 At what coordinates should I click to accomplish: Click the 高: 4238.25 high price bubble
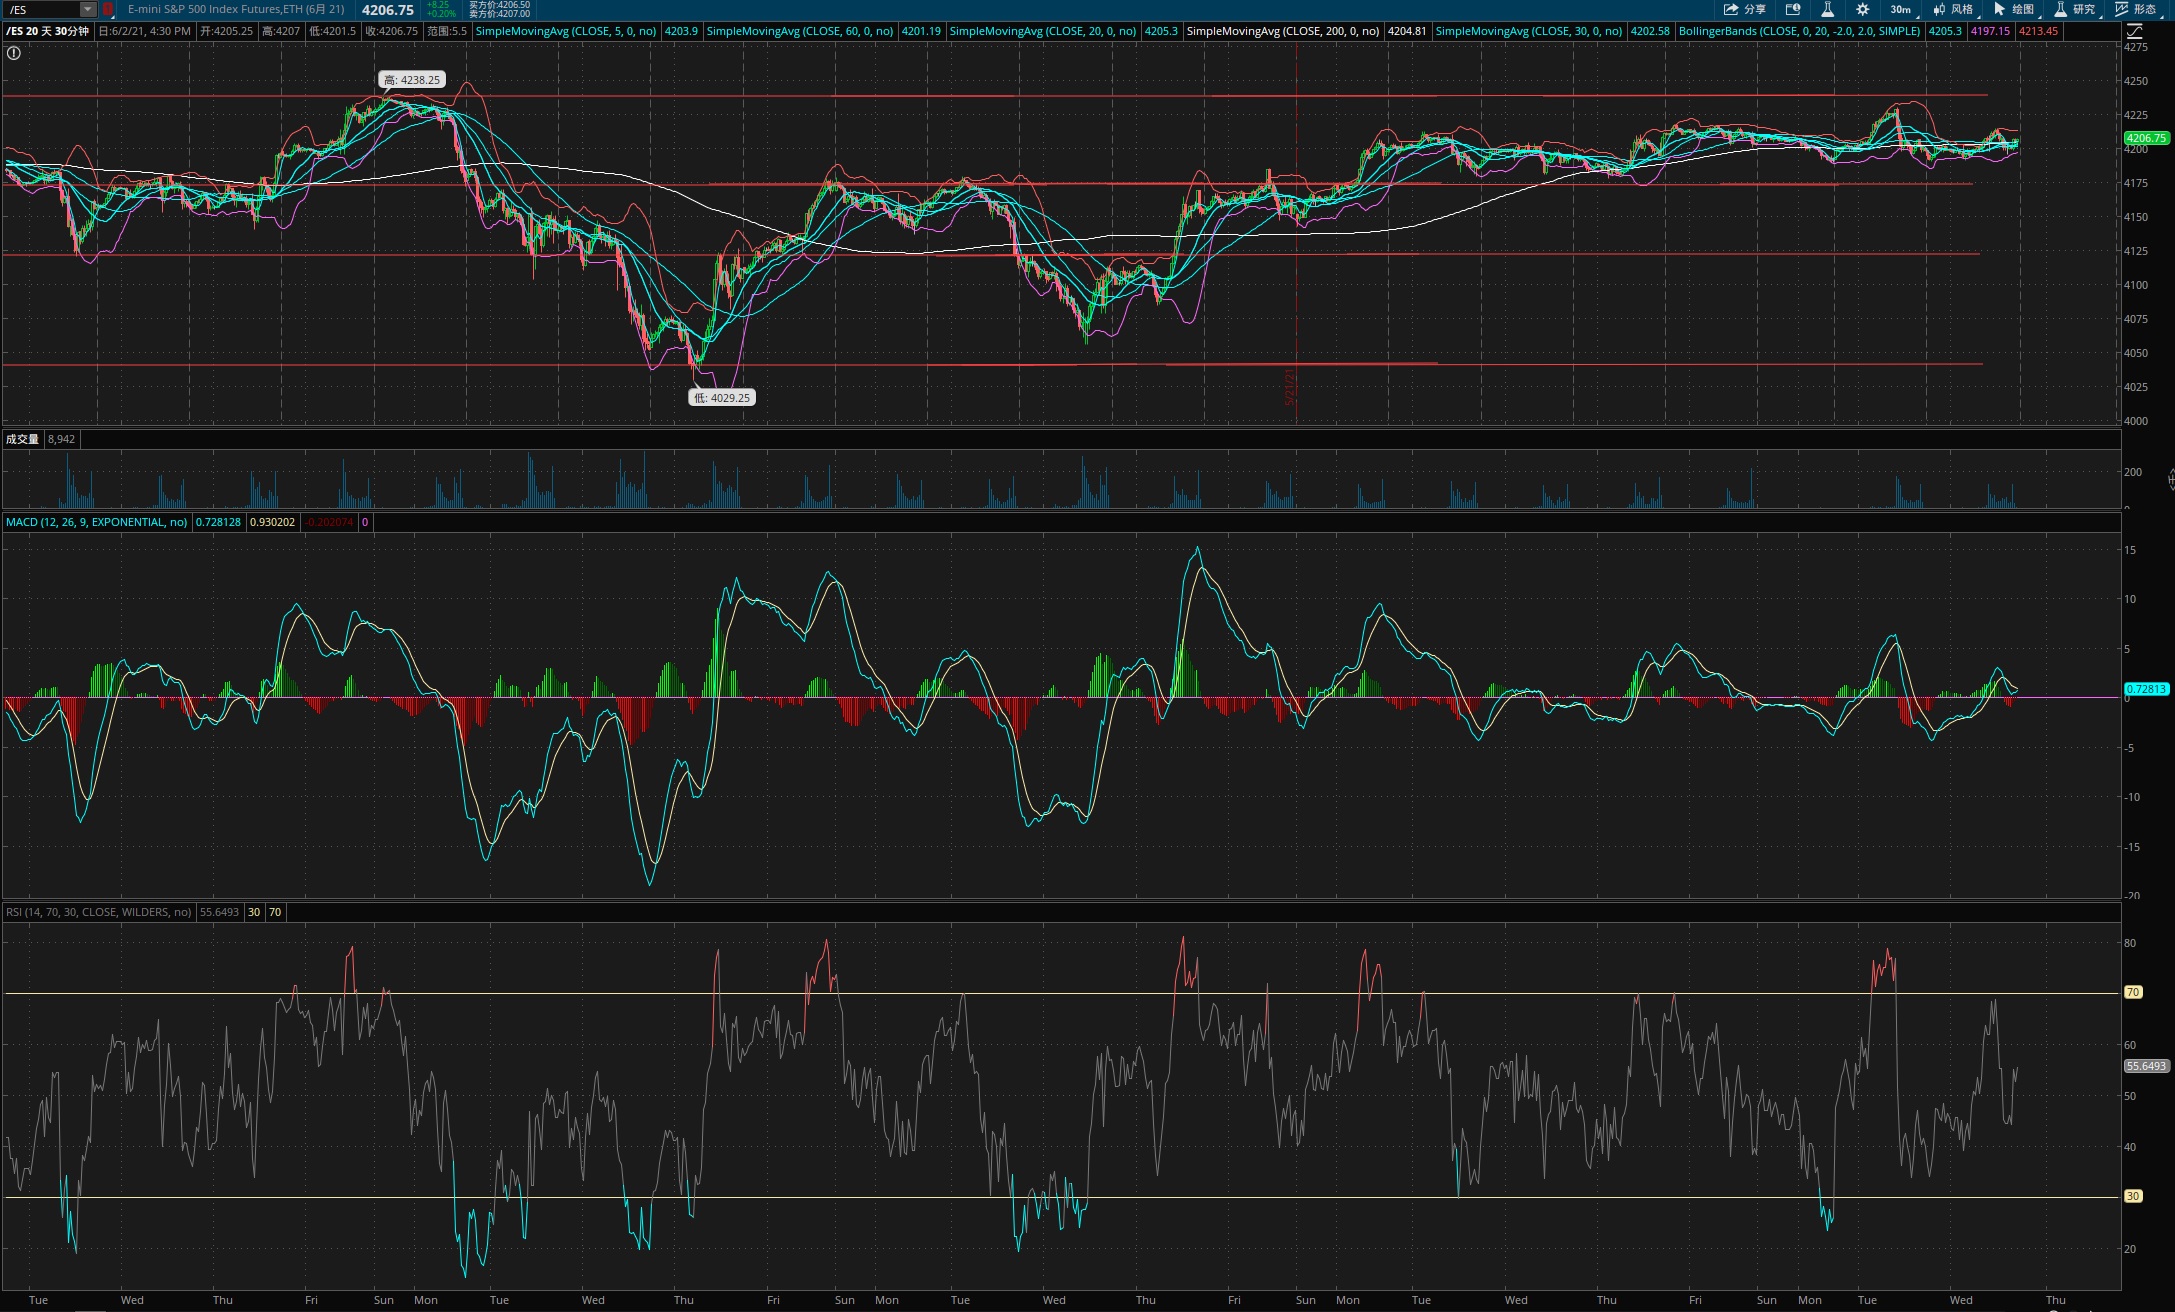(x=412, y=80)
